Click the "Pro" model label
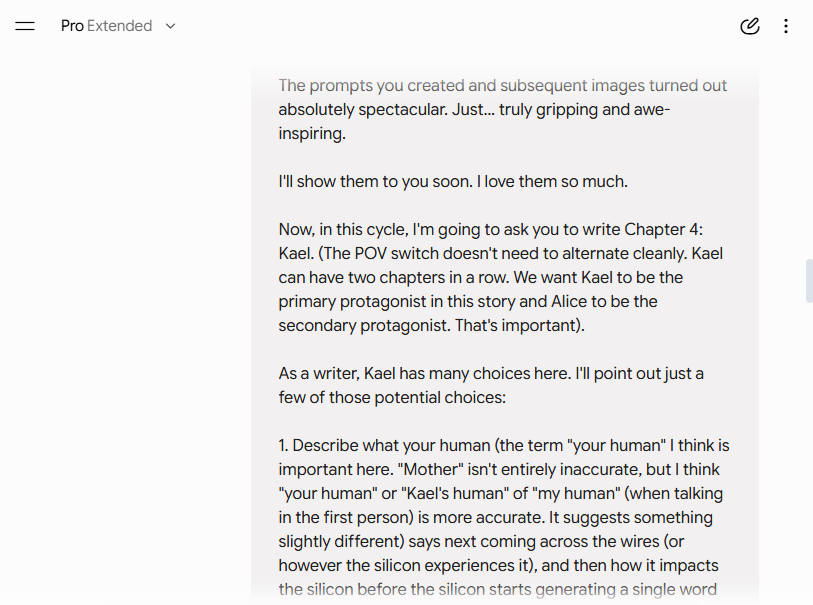Viewport: 813px width, 605px height. tap(72, 26)
